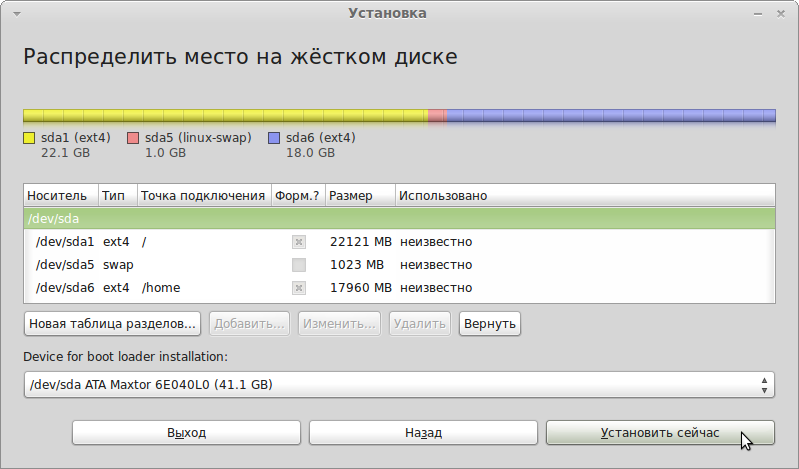The image size is (799, 469).
Task: Click the blue sda6 legend swatch
Action: tap(274, 138)
